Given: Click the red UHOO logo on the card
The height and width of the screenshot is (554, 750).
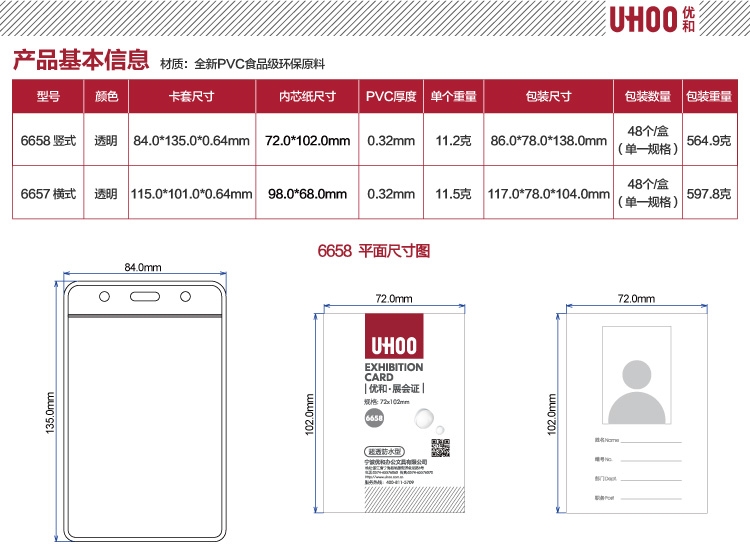Looking at the screenshot, I should (394, 336).
